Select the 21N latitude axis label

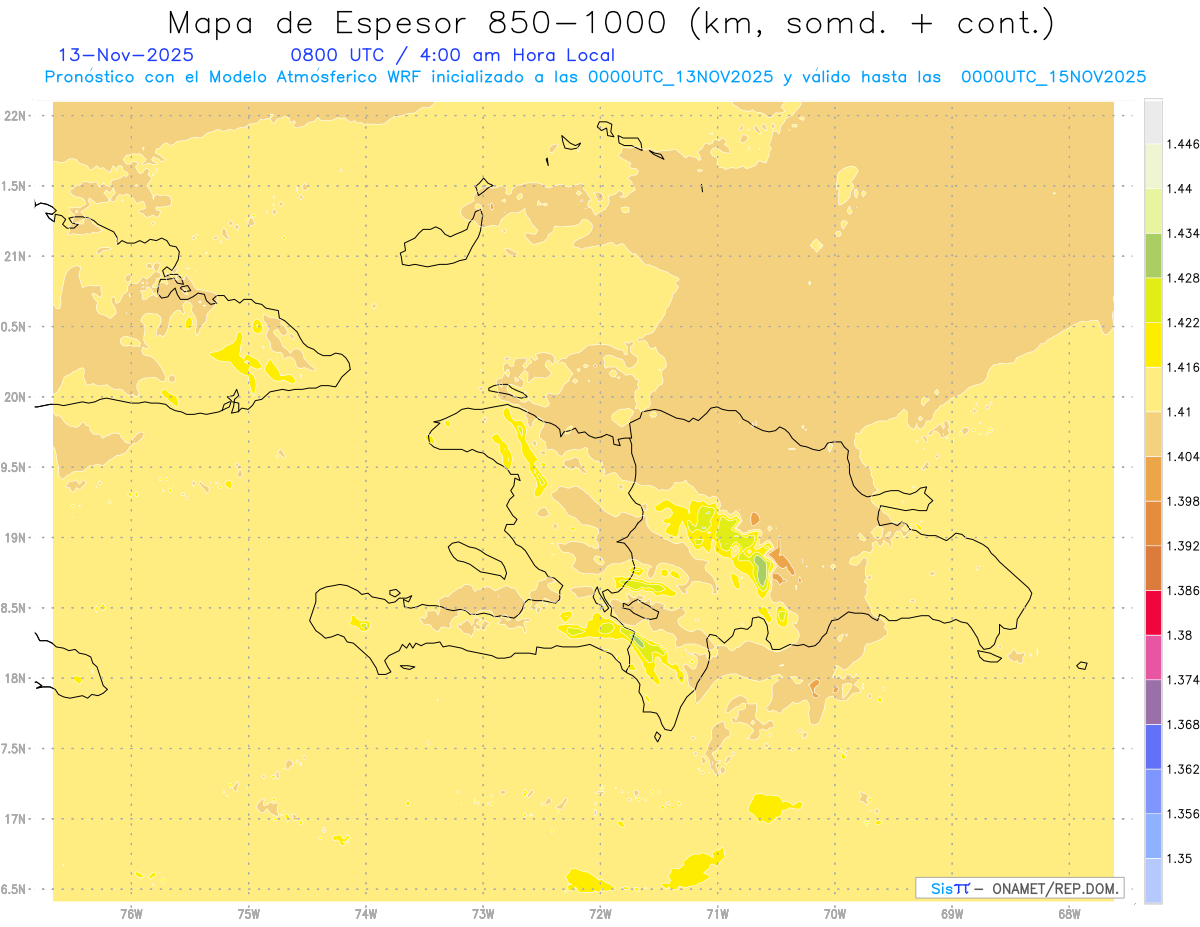17,257
